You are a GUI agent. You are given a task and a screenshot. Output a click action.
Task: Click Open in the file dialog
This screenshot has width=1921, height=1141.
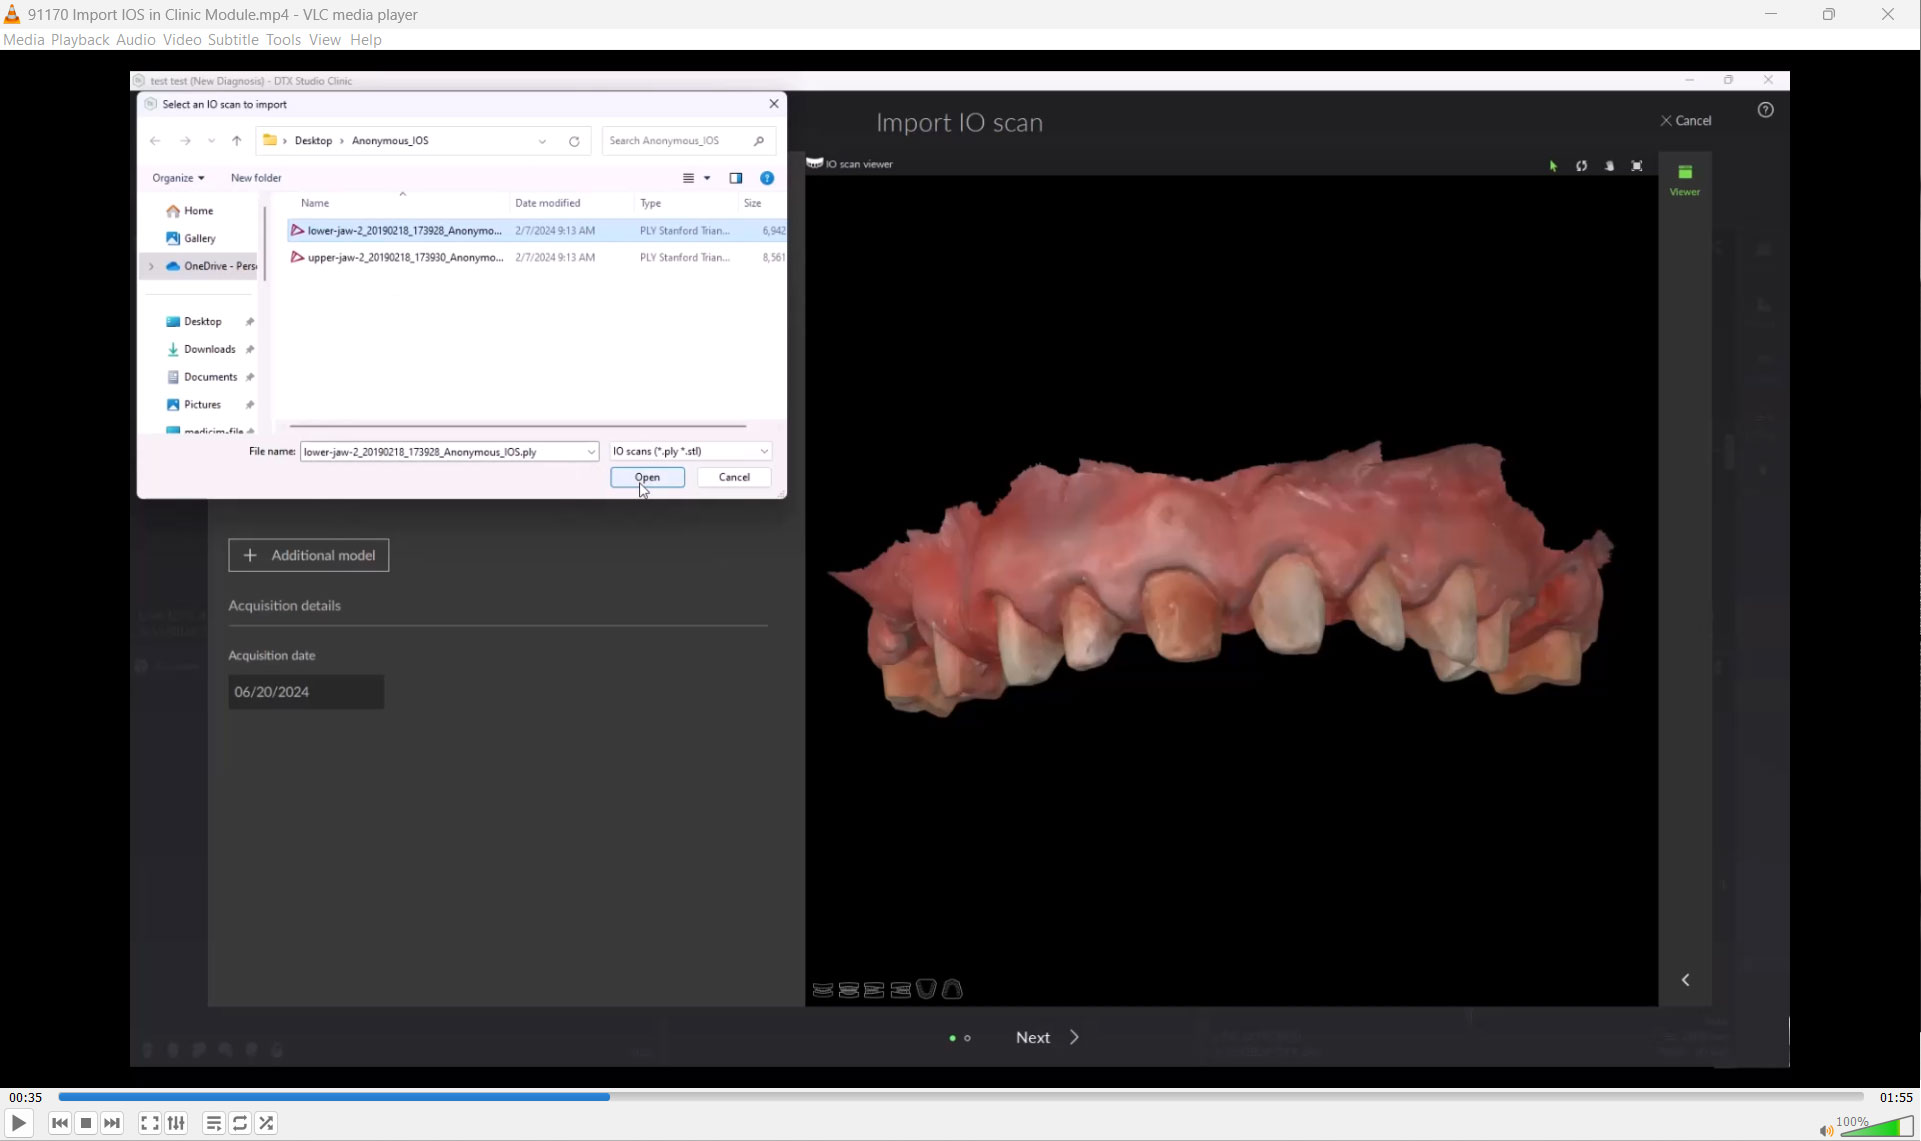click(x=647, y=477)
